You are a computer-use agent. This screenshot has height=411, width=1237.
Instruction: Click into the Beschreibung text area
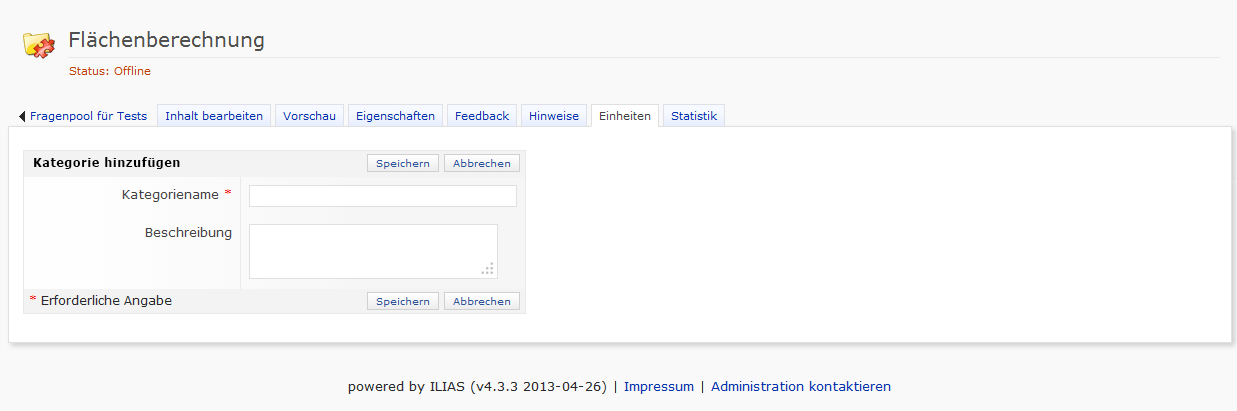pos(372,251)
